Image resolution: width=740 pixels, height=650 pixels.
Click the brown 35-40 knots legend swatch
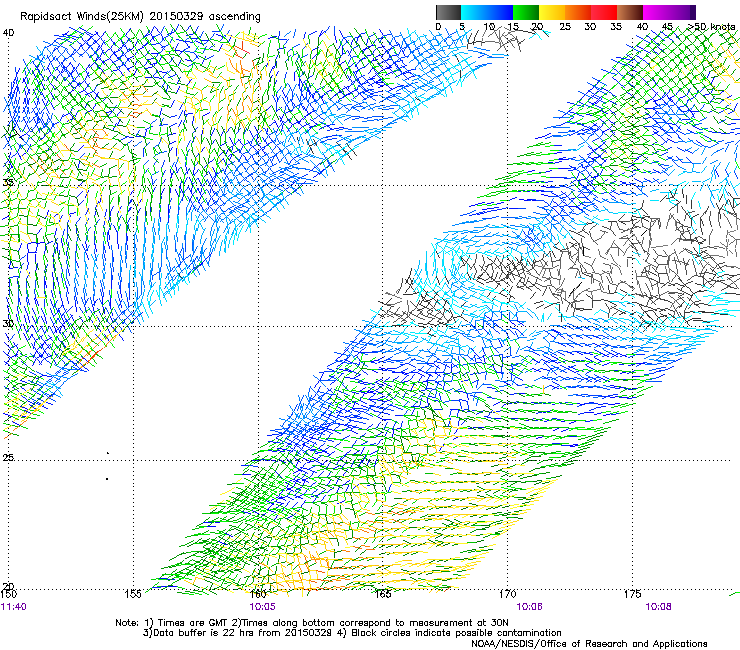pos(630,12)
